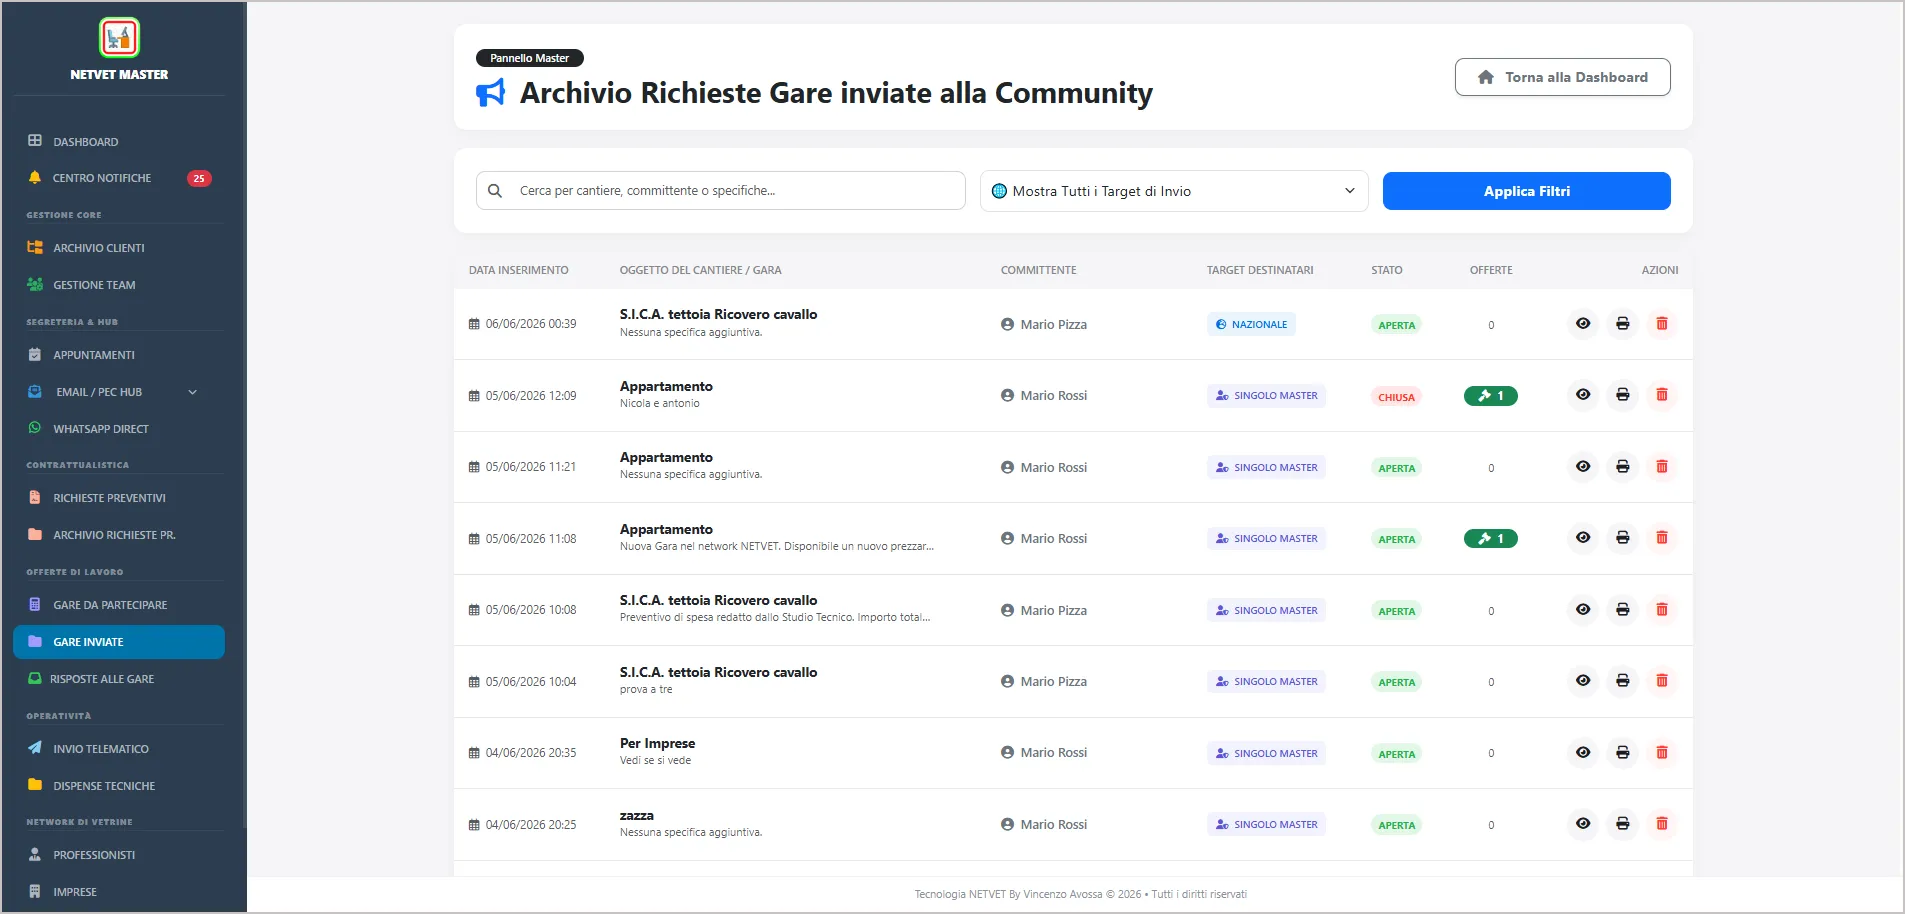
Task: Open Gare da Partecipare in sidebar
Action: point(119,605)
